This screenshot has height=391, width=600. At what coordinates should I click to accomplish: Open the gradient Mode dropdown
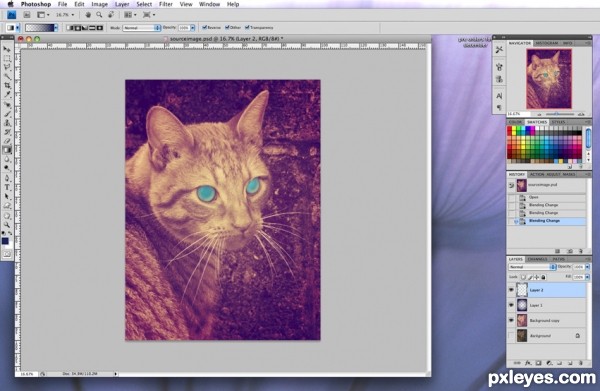coord(142,28)
